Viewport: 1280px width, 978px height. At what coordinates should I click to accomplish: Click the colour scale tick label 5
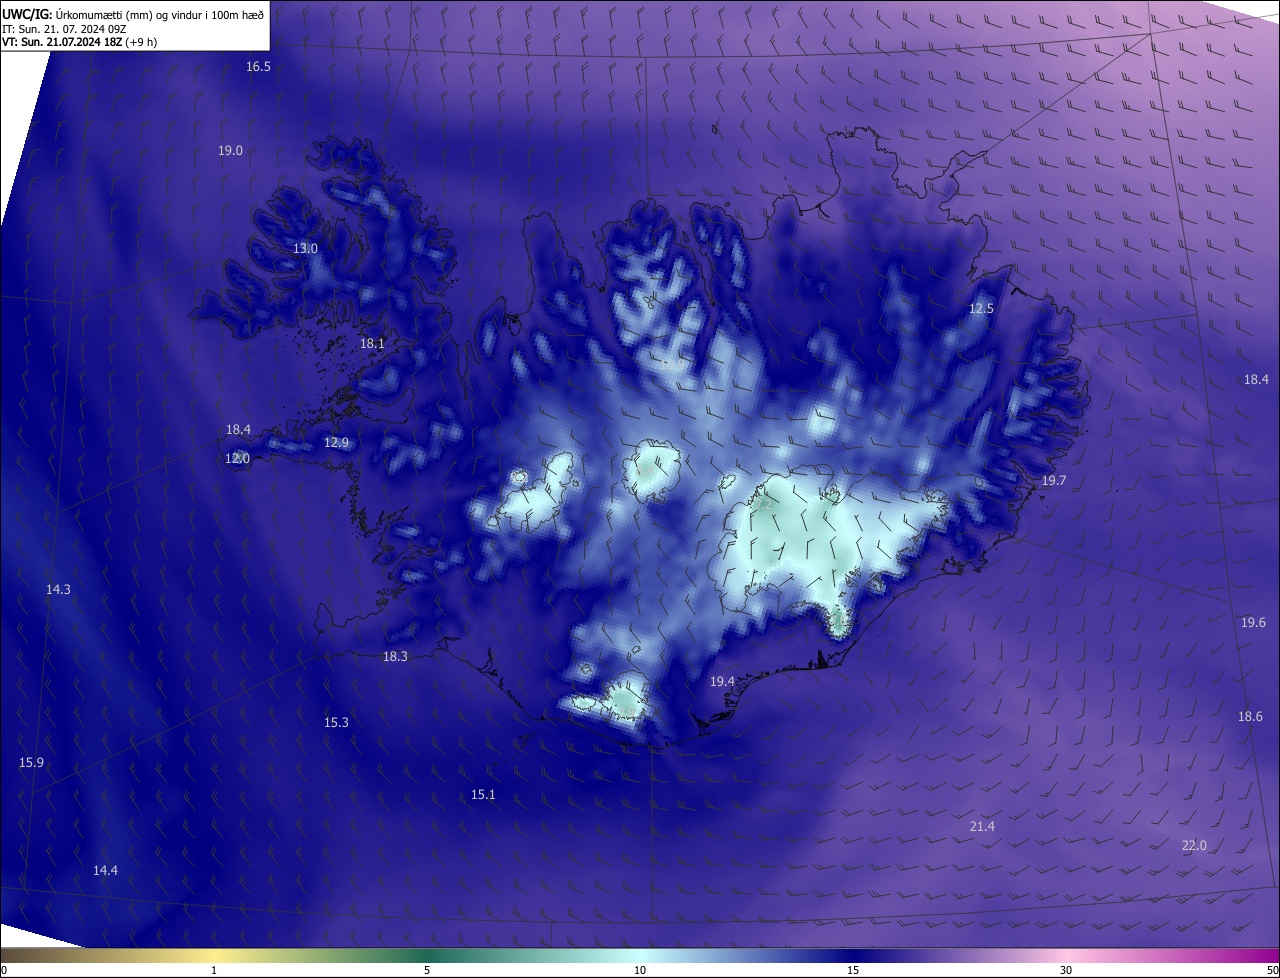pyautogui.click(x=427, y=970)
